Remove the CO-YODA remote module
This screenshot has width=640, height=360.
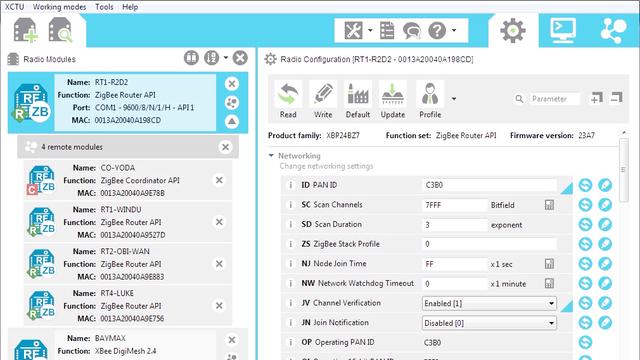click(x=219, y=180)
